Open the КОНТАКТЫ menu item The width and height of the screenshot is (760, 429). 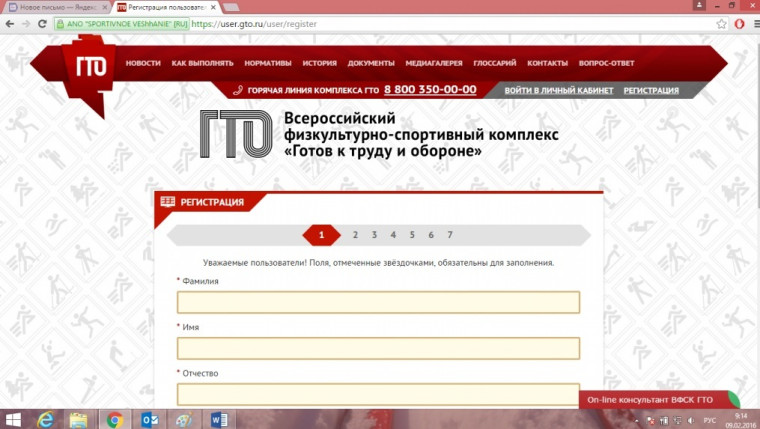[x=547, y=63]
